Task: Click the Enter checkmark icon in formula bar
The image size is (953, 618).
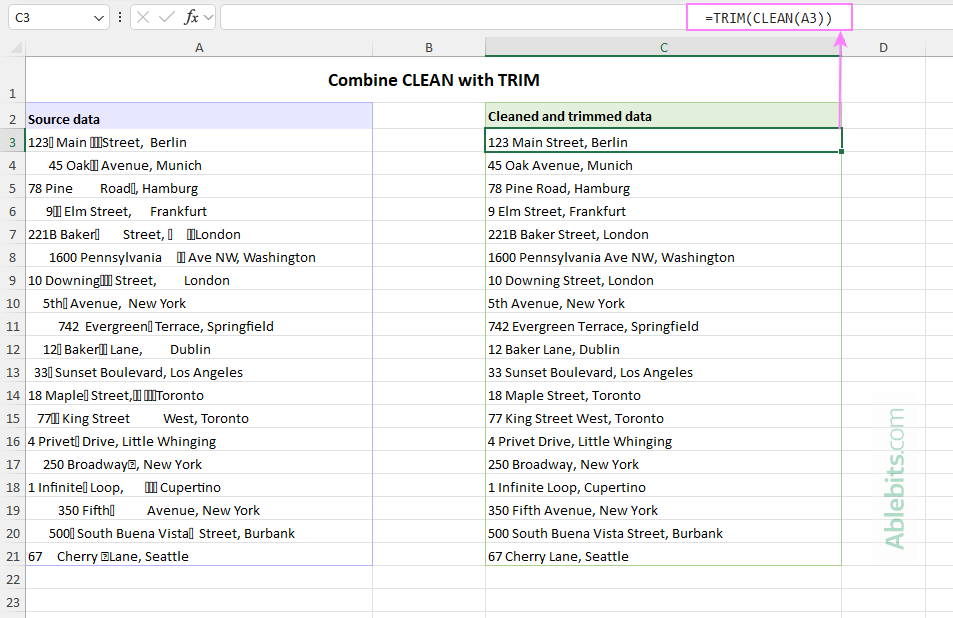Action: tap(167, 17)
